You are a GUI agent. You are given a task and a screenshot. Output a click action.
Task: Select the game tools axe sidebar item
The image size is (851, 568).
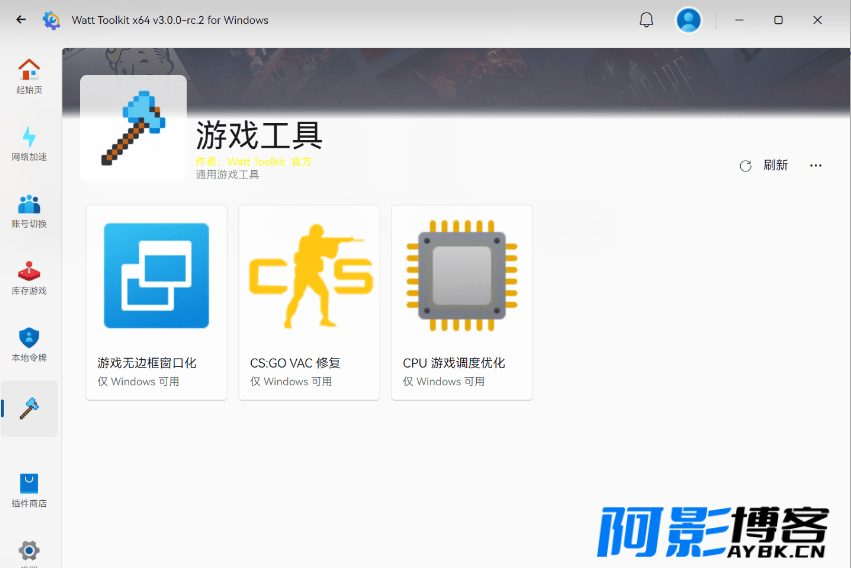29,409
